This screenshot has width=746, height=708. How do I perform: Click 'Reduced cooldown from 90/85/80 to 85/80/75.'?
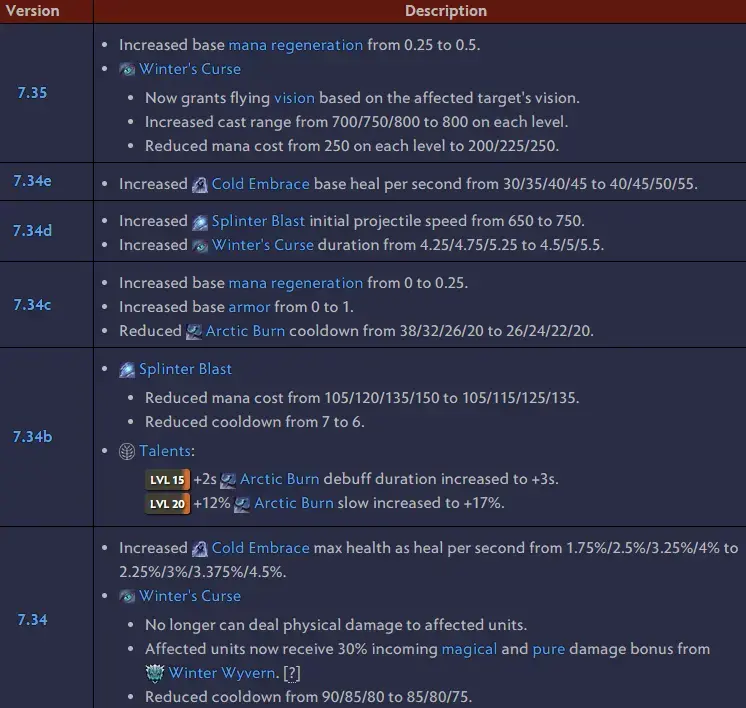308,697
